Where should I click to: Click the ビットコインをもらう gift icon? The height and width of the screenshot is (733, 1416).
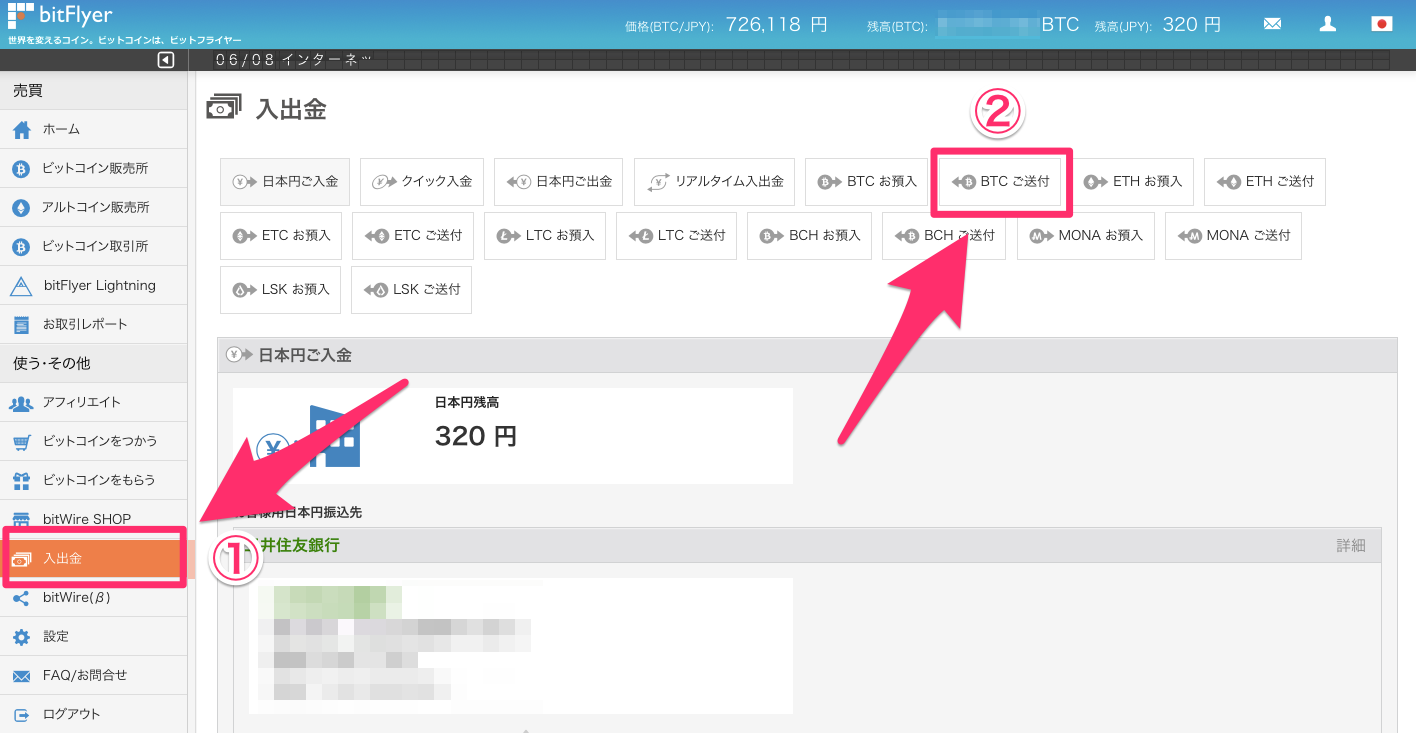click(21, 480)
